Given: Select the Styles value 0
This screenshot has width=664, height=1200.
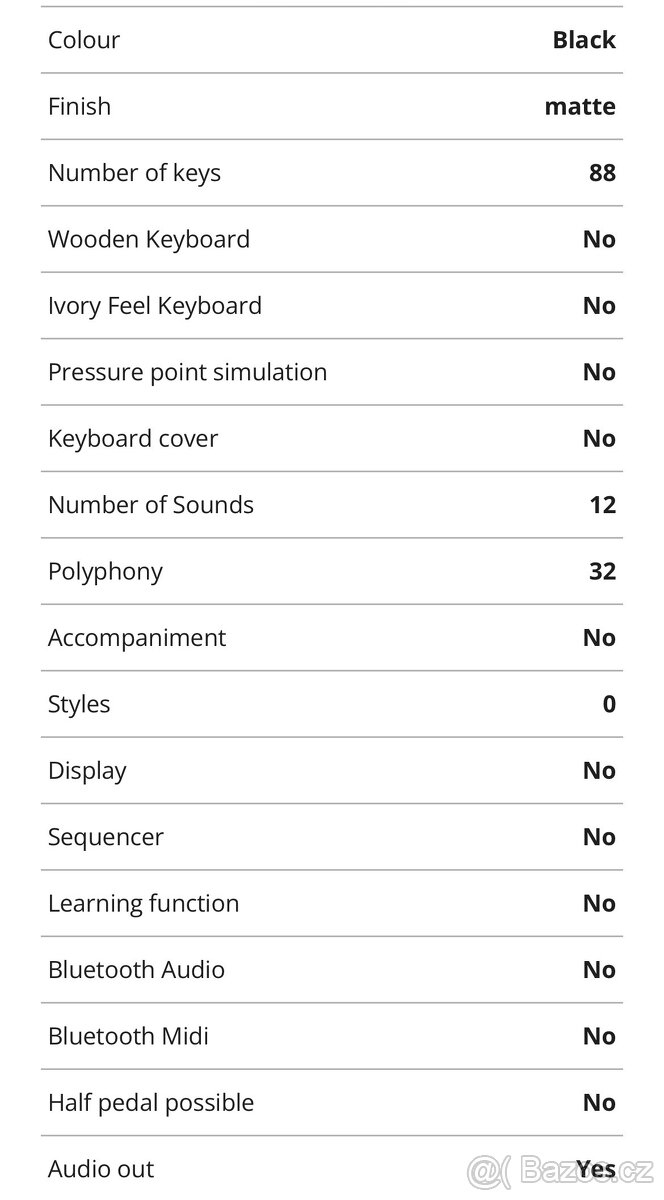Looking at the screenshot, I should click(609, 704).
